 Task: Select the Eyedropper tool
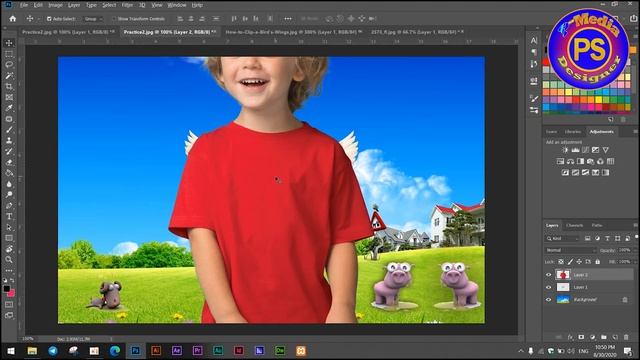click(x=9, y=108)
